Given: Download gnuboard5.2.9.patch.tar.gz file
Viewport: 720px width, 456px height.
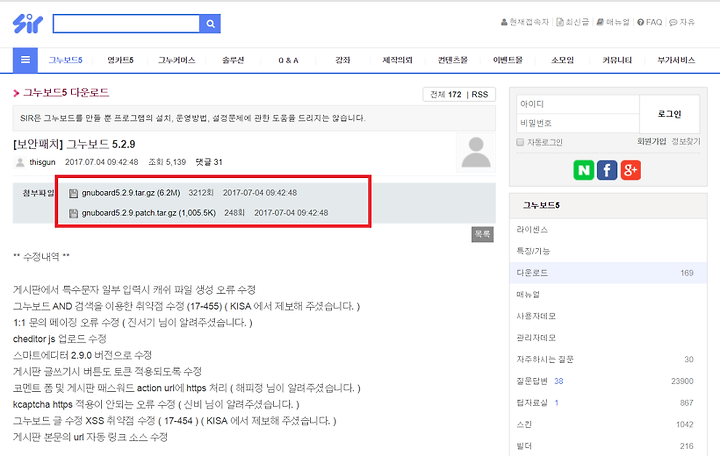Looking at the screenshot, I should click(149, 213).
